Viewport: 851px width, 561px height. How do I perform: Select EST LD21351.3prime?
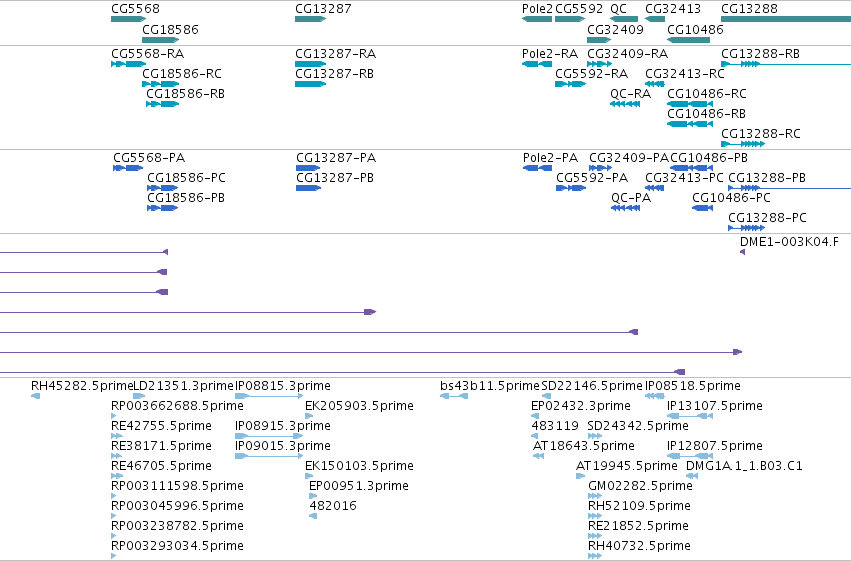tap(139, 396)
